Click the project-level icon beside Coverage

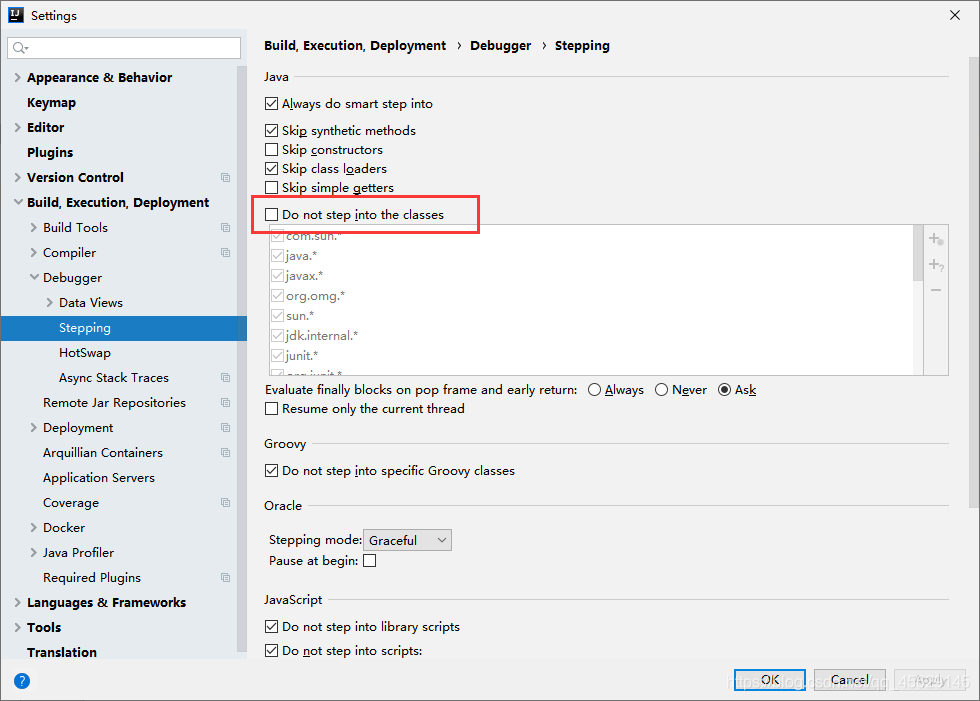(226, 502)
